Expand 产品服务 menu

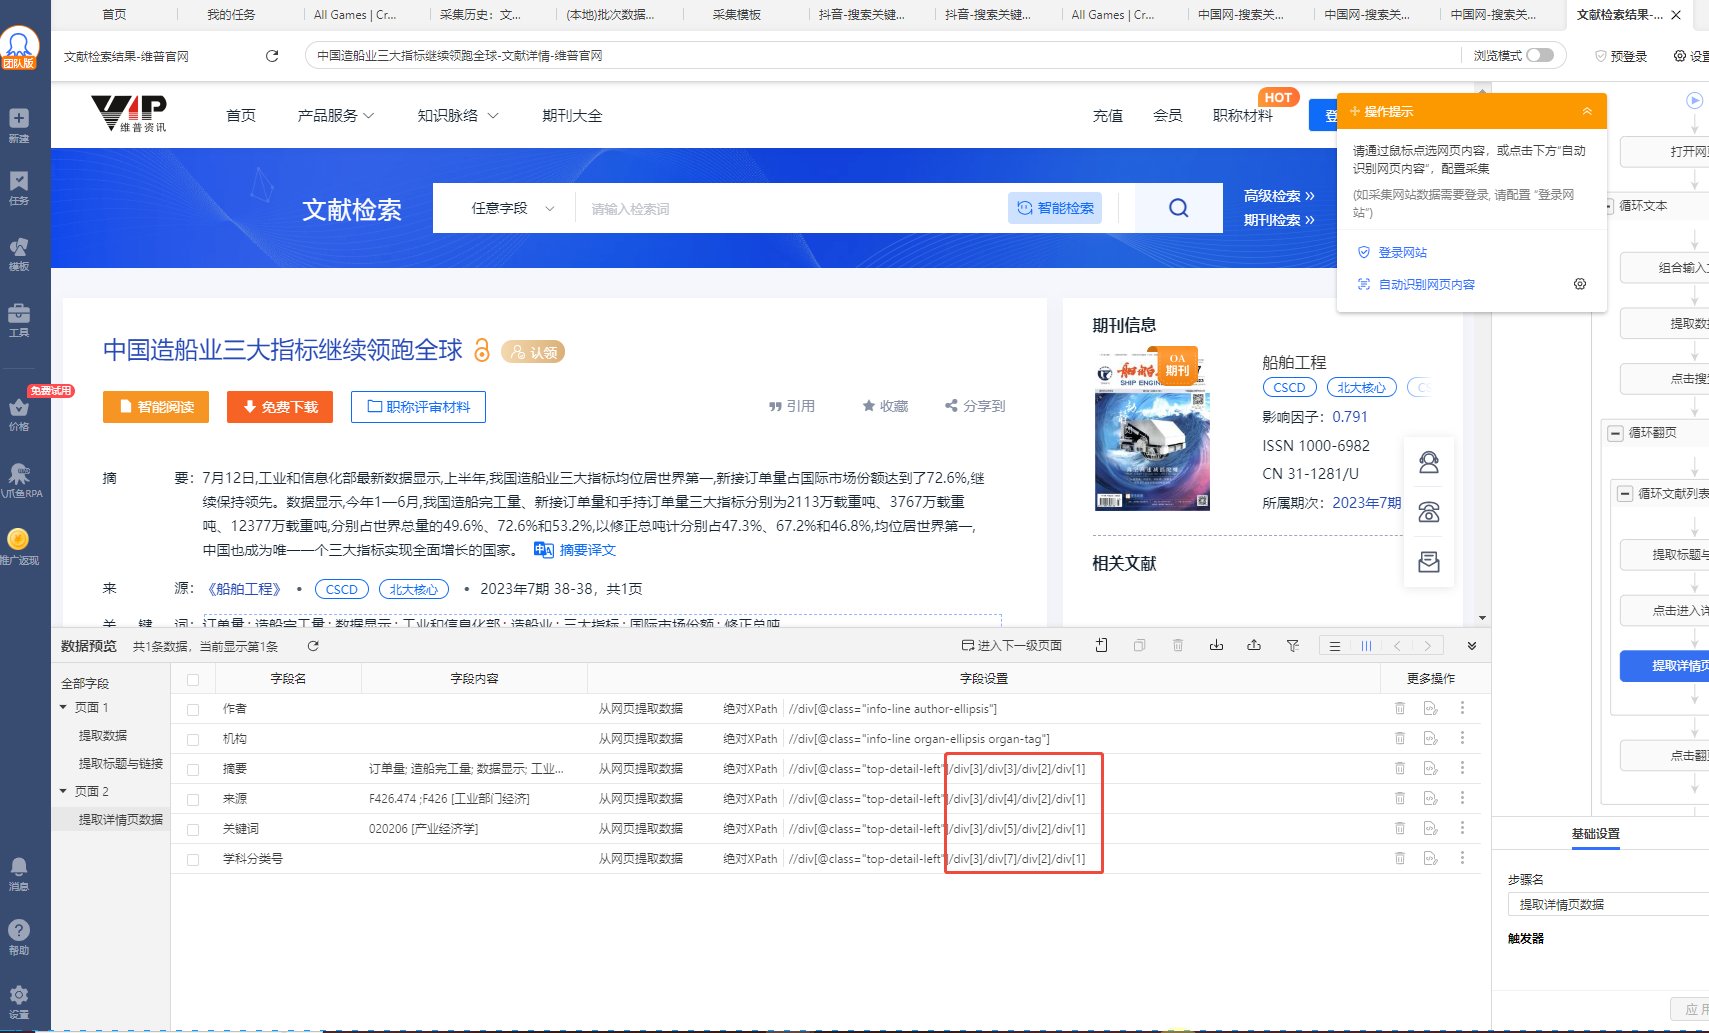(x=336, y=115)
